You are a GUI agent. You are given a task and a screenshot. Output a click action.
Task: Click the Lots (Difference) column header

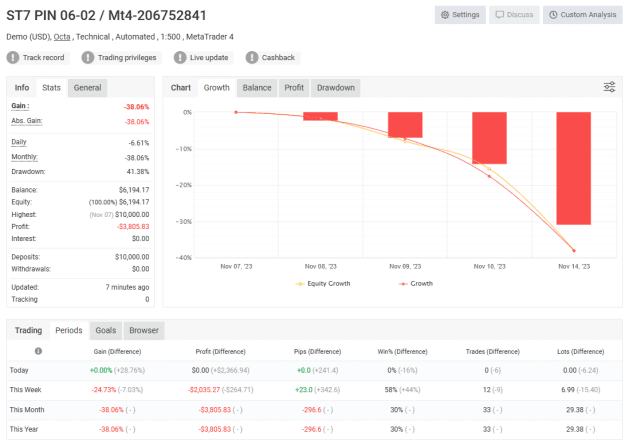pos(580,352)
